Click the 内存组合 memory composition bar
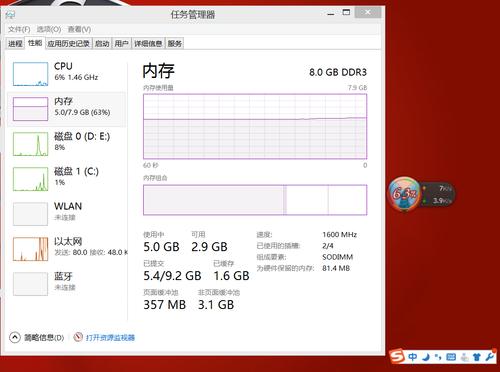 tap(255, 200)
